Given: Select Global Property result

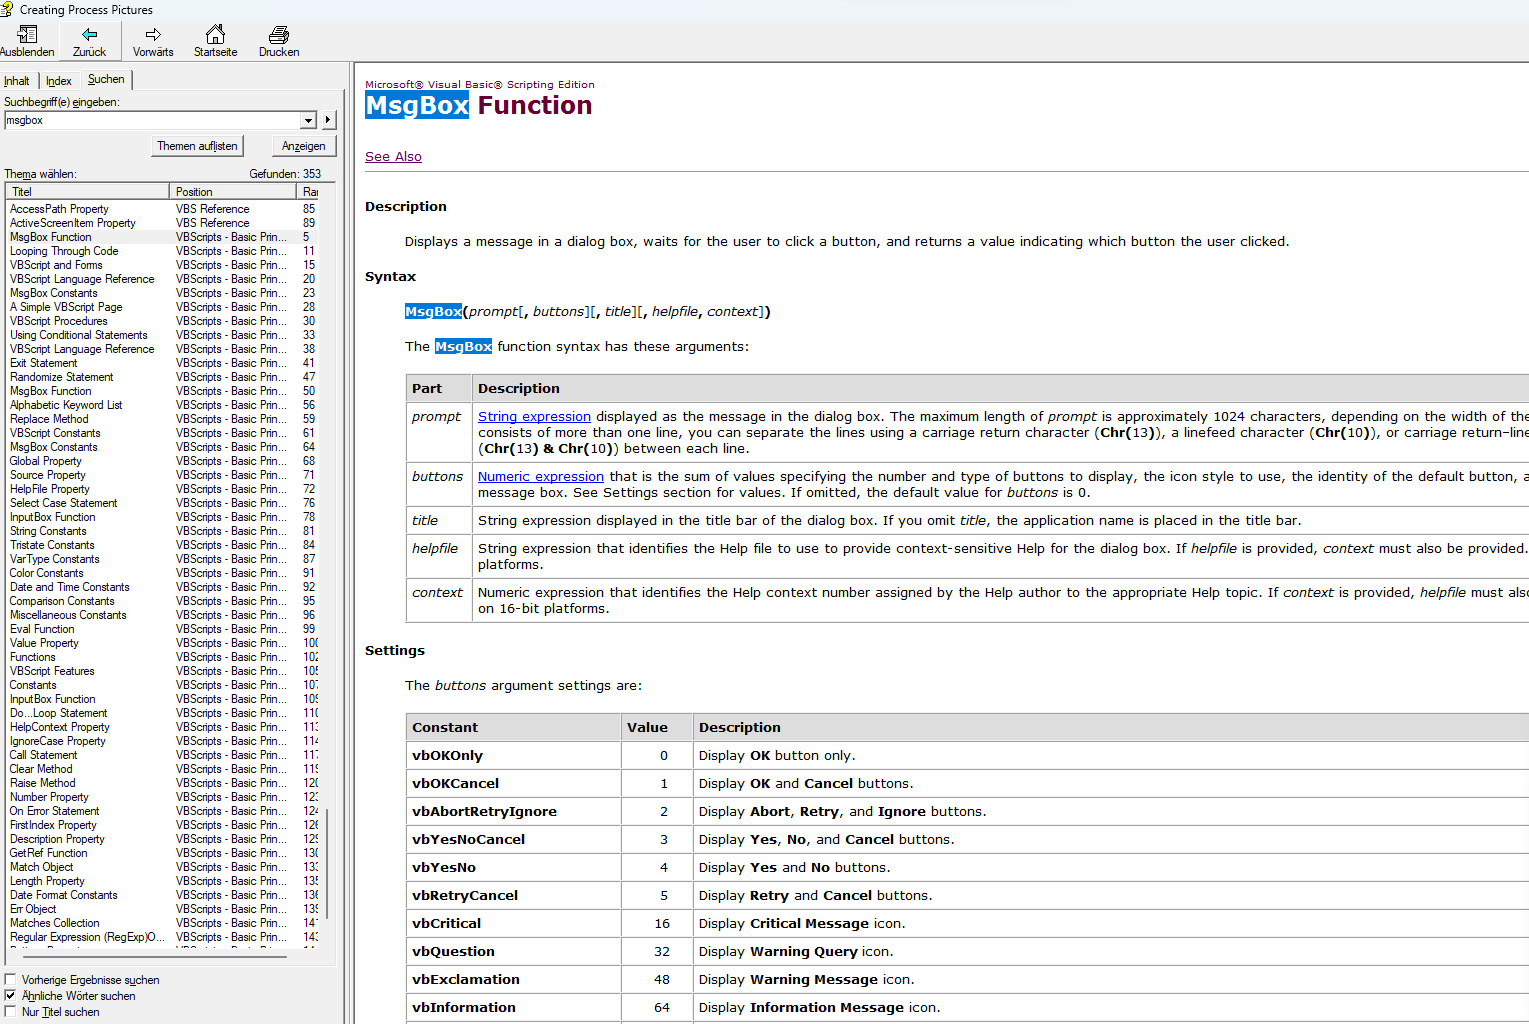Looking at the screenshot, I should (45, 461).
